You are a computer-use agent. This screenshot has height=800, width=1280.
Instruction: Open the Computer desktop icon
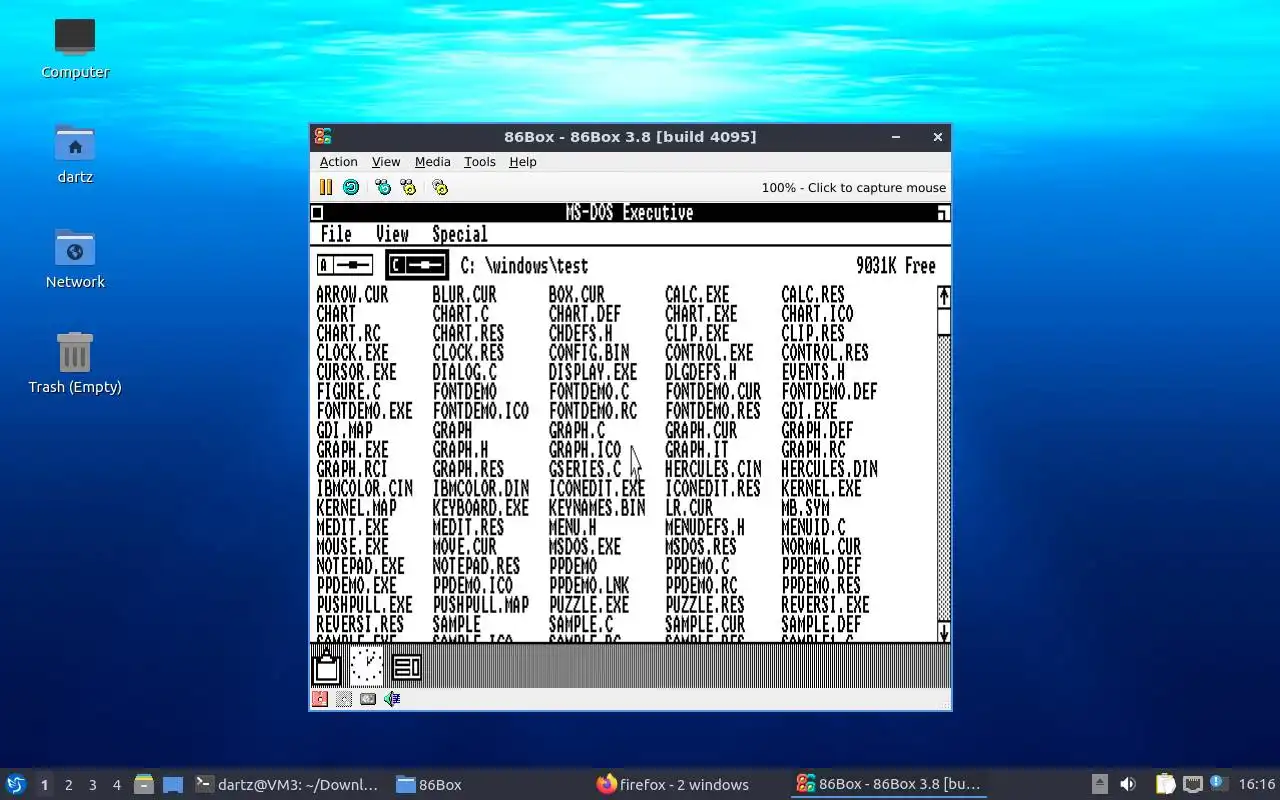(75, 48)
